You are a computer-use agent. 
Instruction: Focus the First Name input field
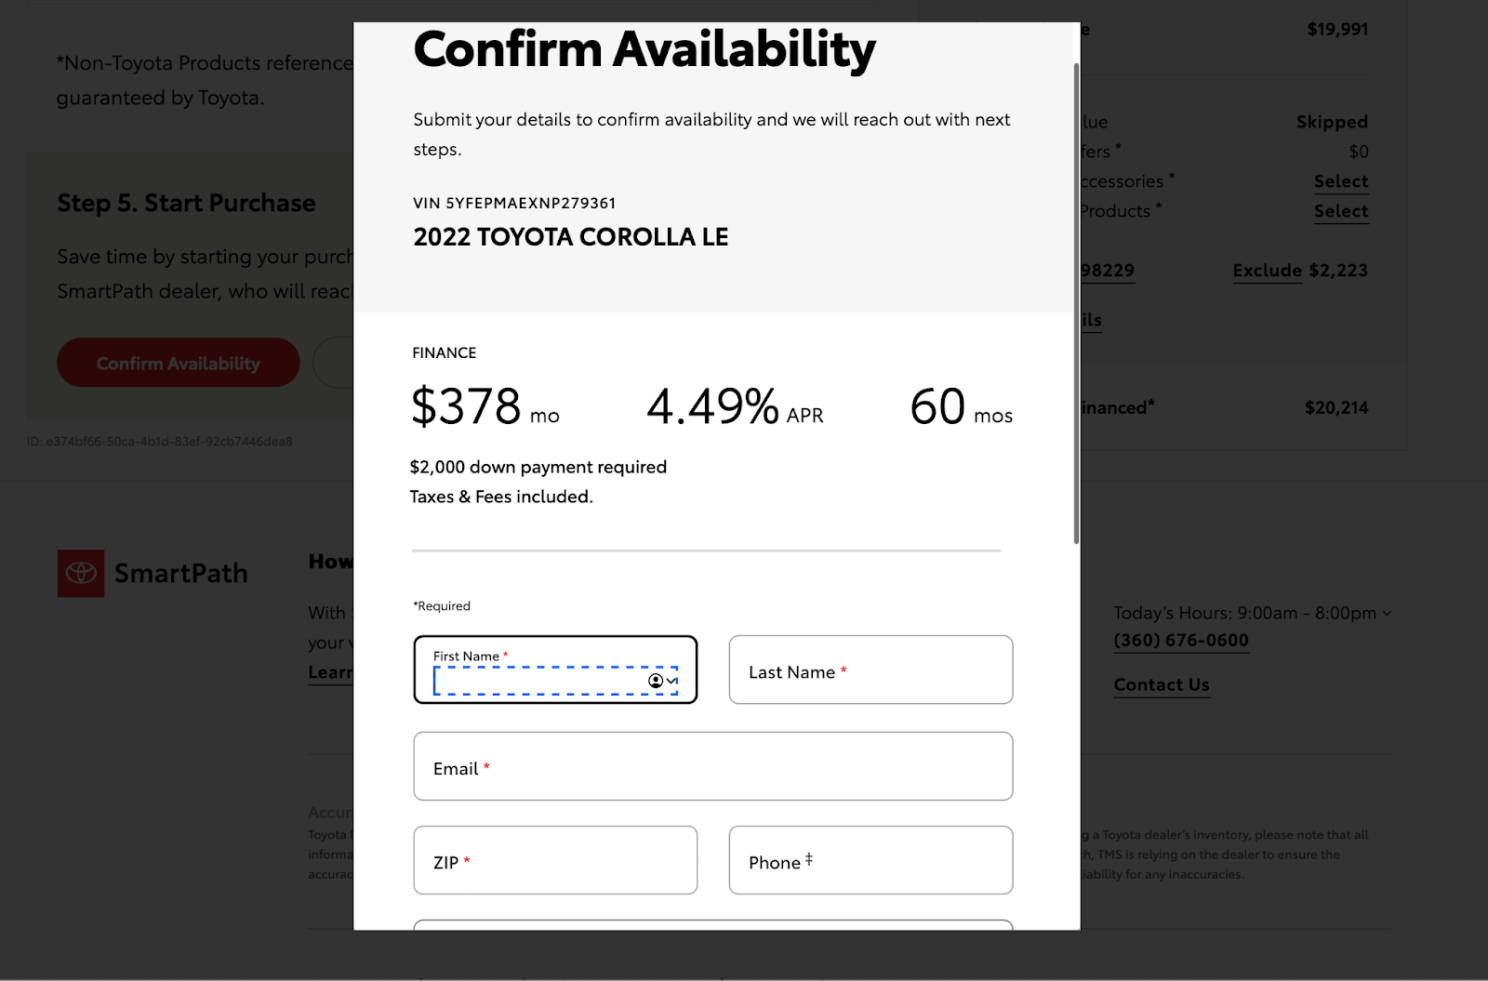pos(555,669)
